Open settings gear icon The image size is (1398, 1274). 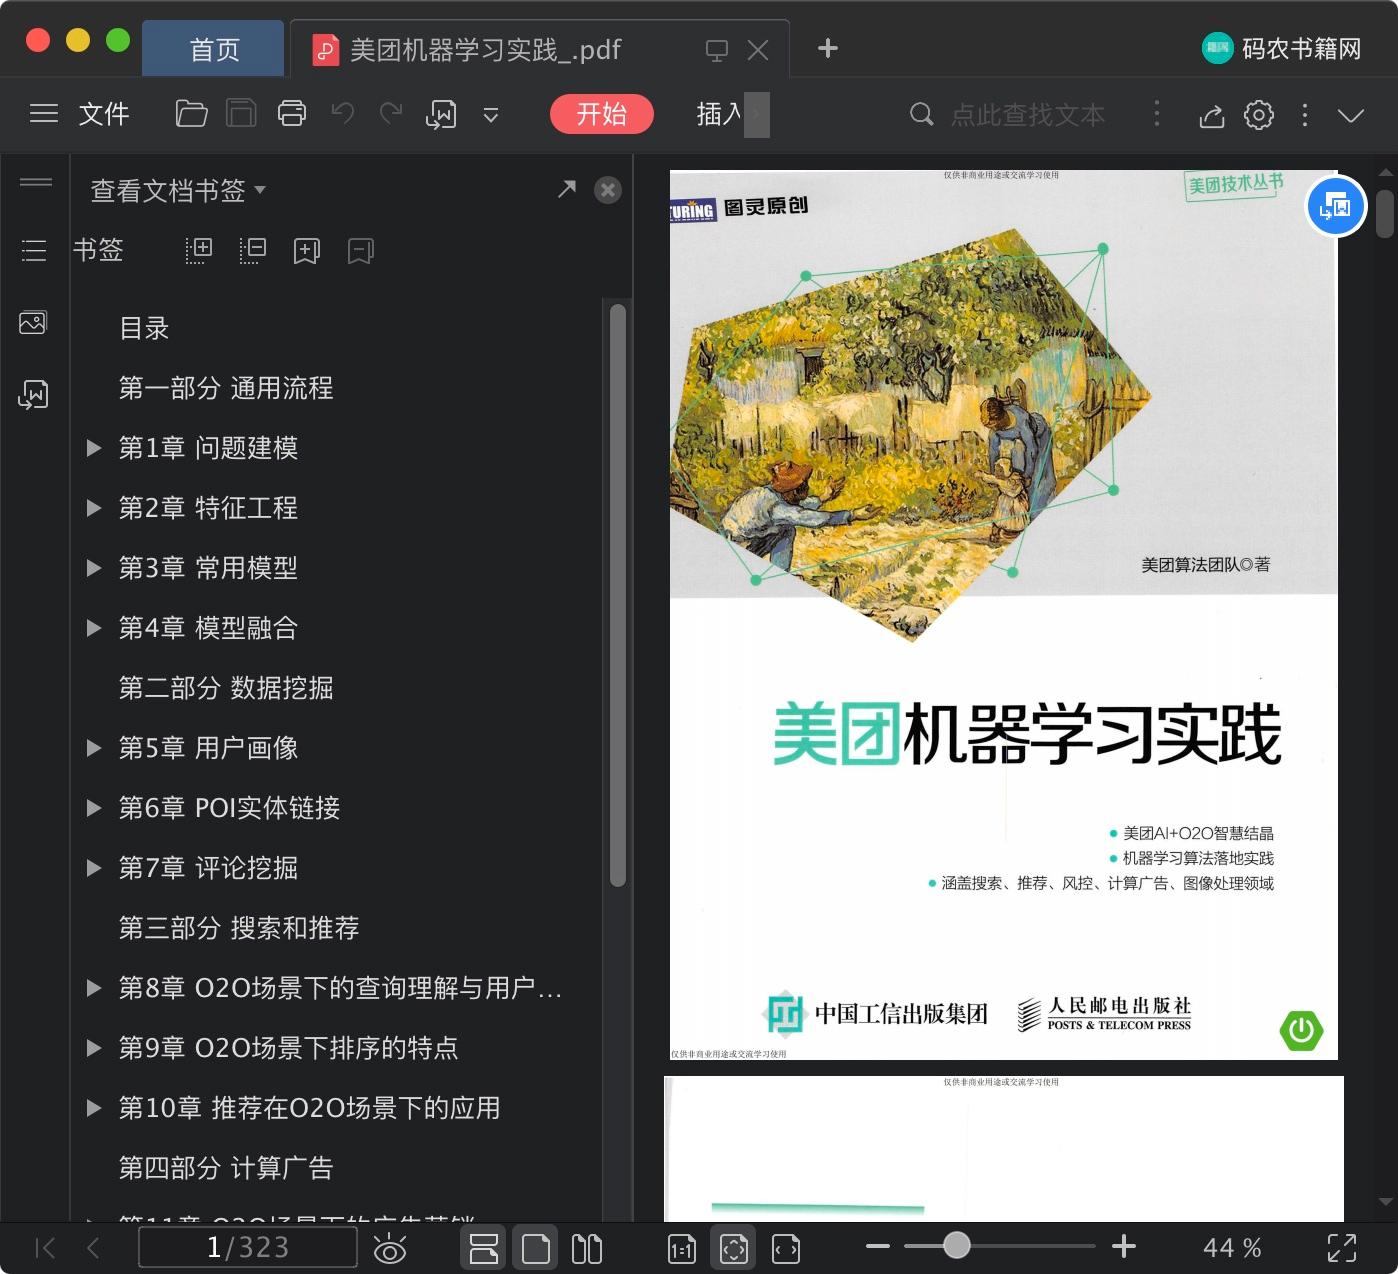(1259, 115)
